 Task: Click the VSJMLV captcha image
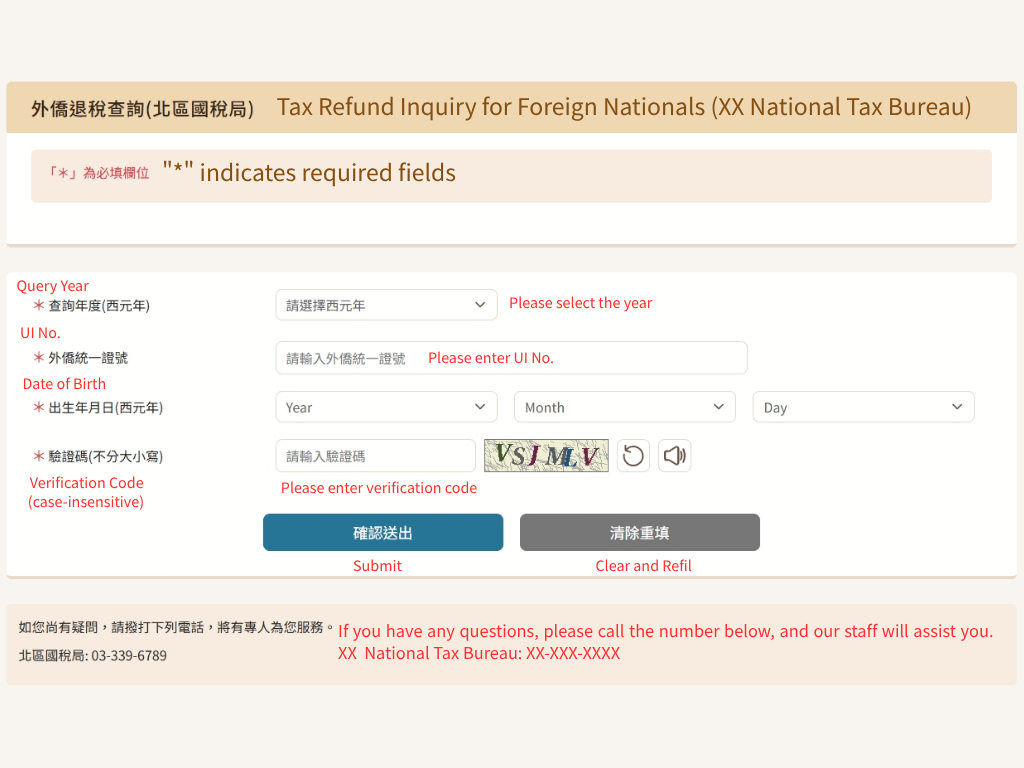pyautogui.click(x=546, y=455)
